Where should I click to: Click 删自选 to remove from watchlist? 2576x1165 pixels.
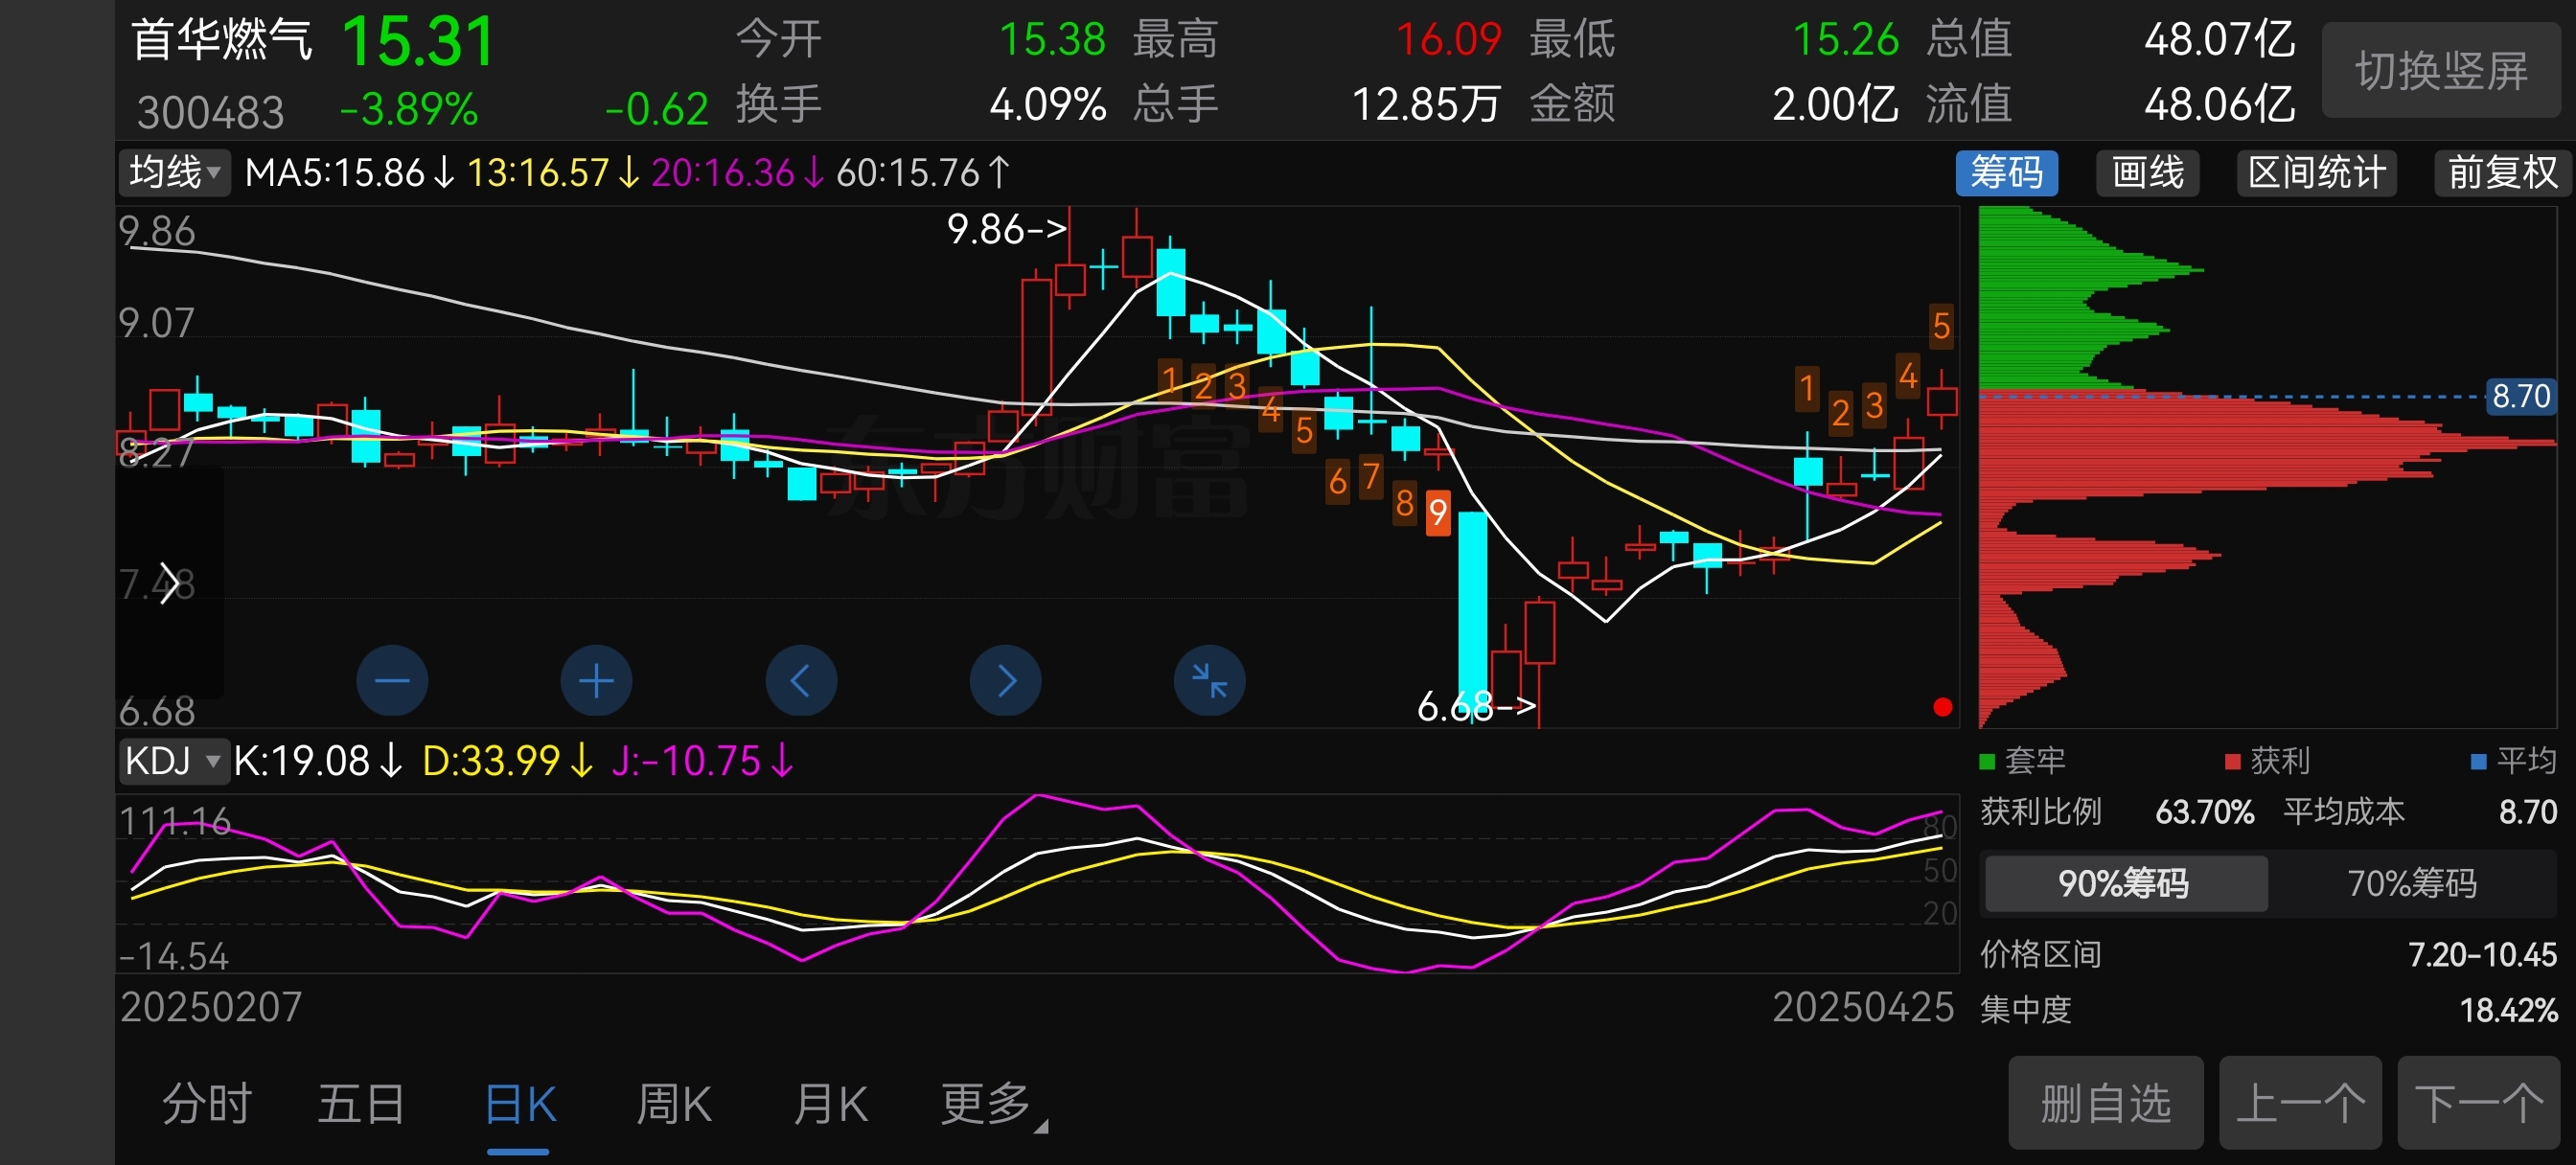tap(2105, 1103)
